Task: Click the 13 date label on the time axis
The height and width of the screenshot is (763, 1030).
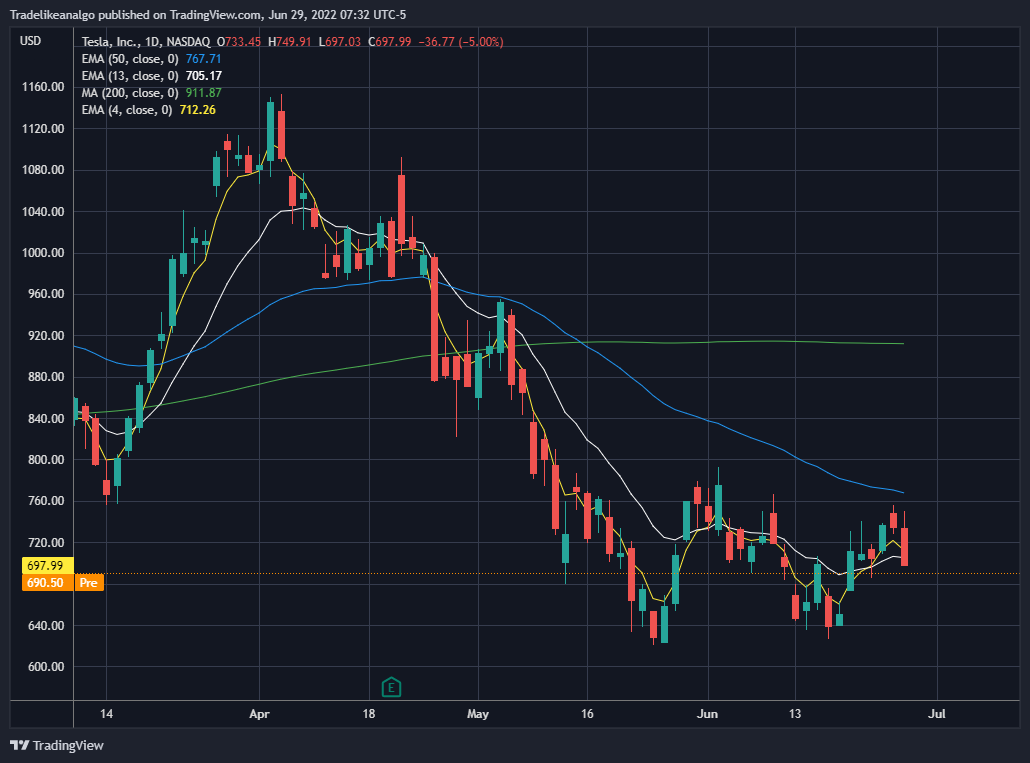Action: pyautogui.click(x=795, y=714)
